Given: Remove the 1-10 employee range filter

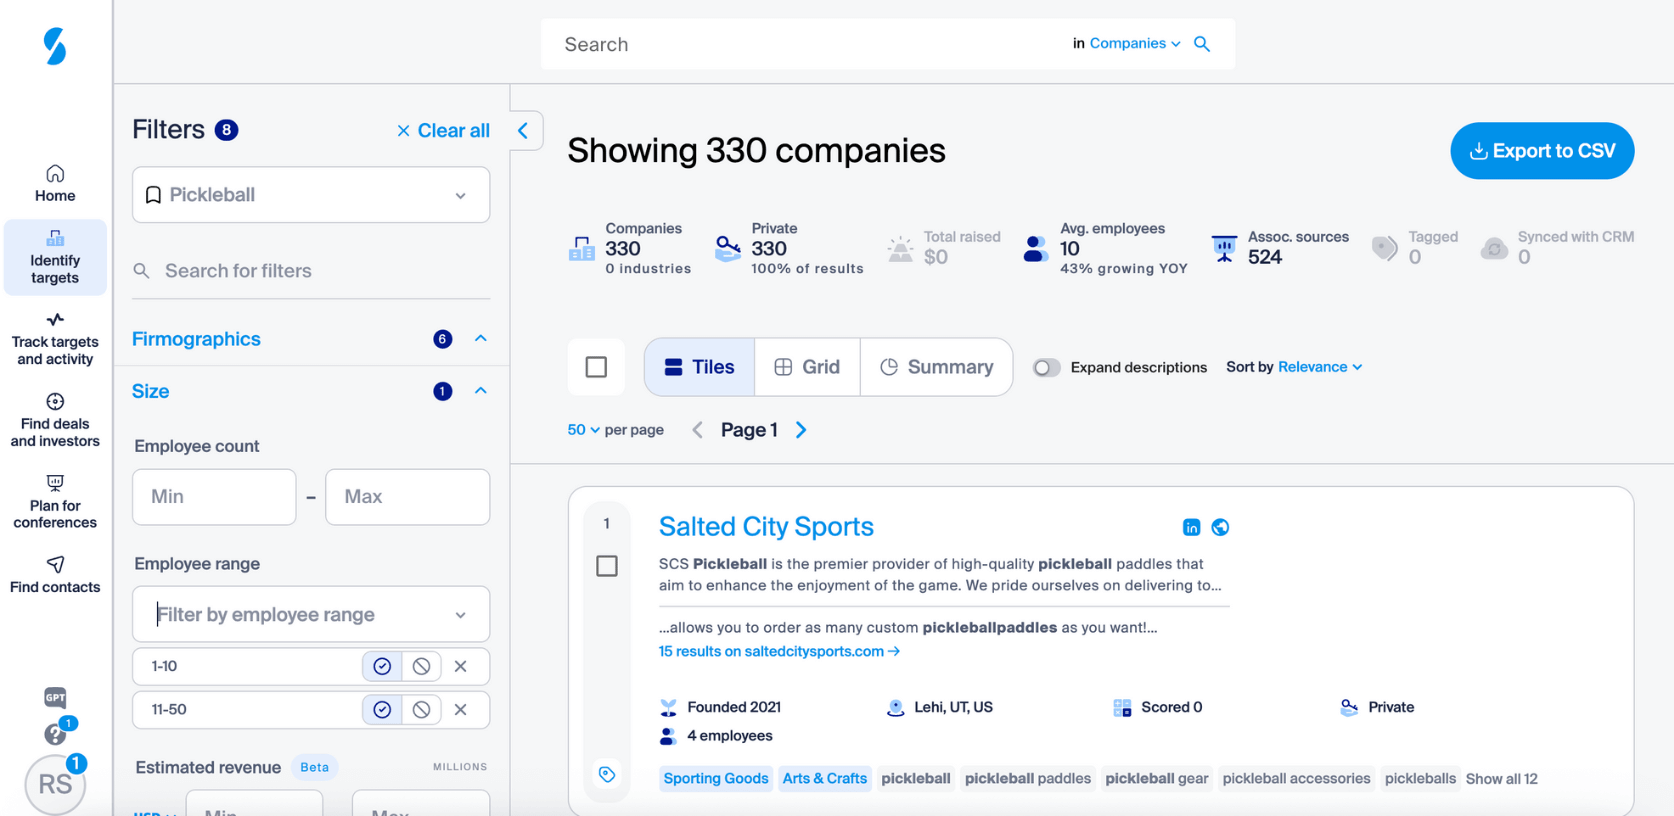Looking at the screenshot, I should click(461, 666).
